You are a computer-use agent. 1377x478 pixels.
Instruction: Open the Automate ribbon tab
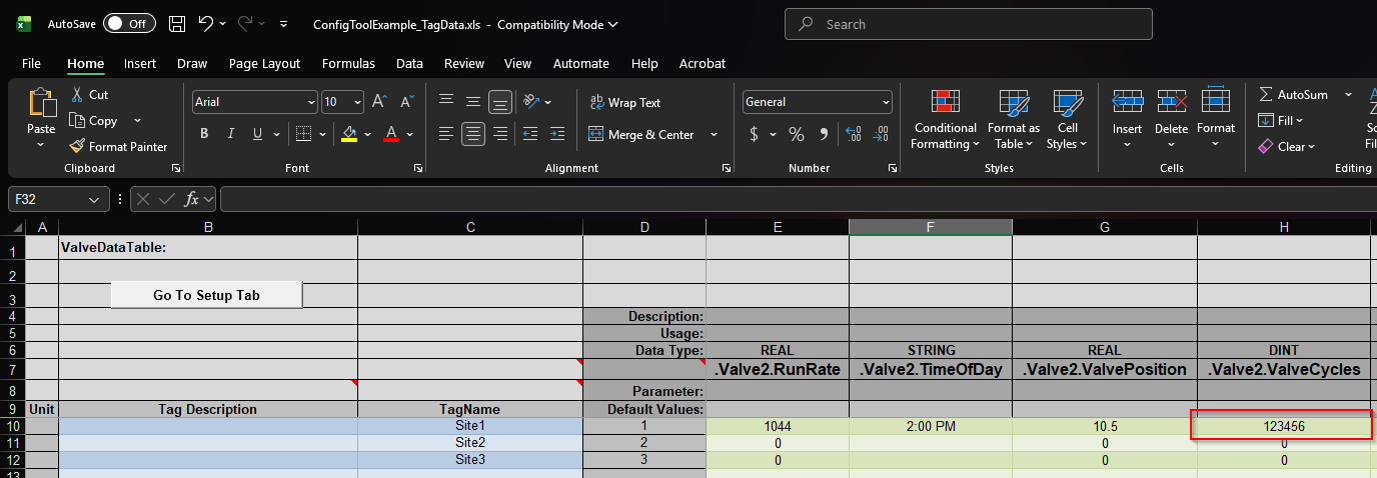581,63
